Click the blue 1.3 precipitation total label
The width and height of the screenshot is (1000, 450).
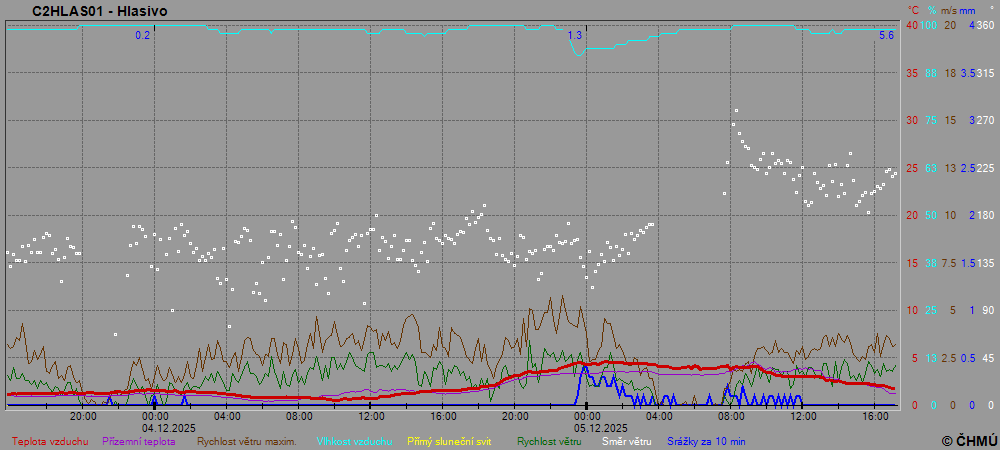(x=575, y=35)
